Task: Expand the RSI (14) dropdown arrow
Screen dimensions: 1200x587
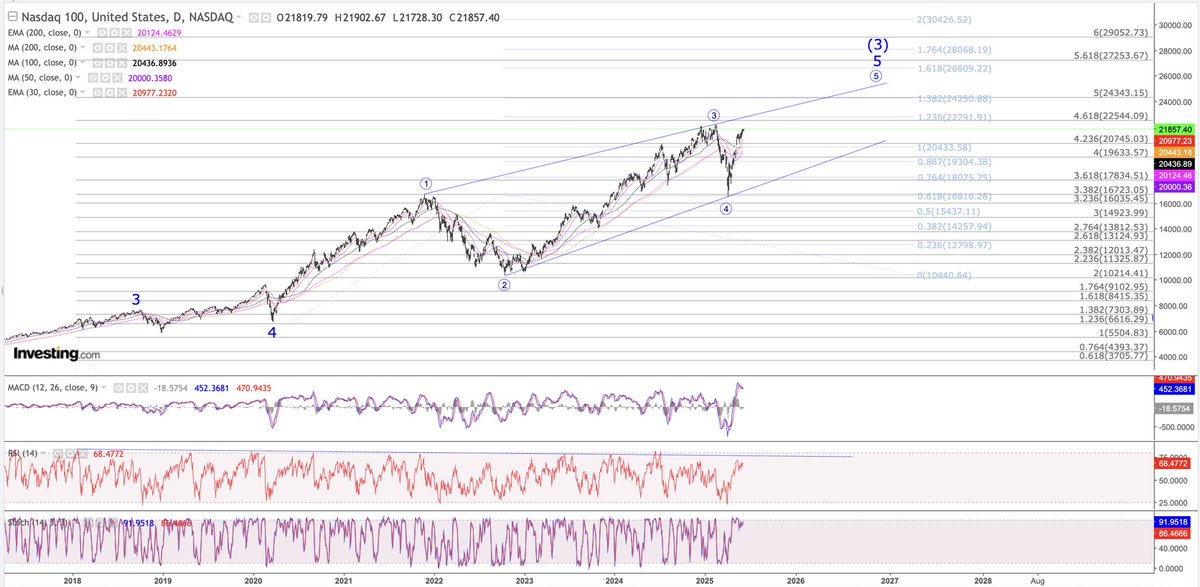Action: click(43, 452)
